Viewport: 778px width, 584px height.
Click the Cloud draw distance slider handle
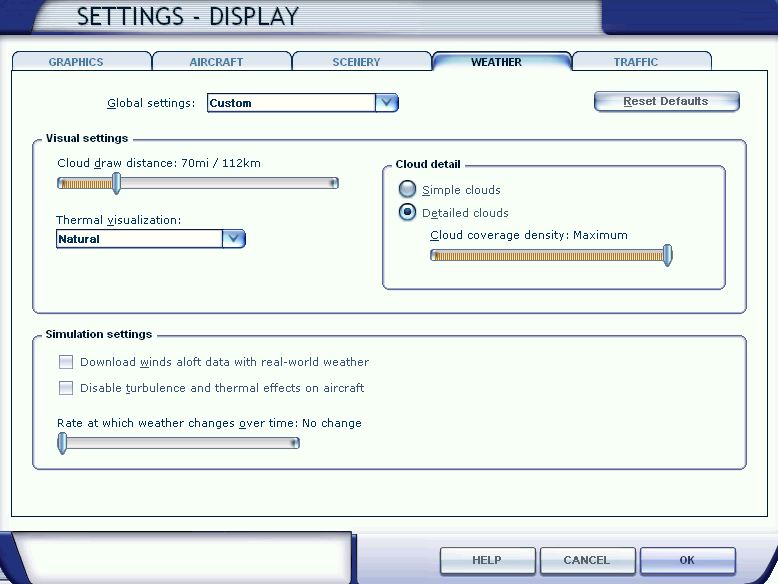point(117,183)
